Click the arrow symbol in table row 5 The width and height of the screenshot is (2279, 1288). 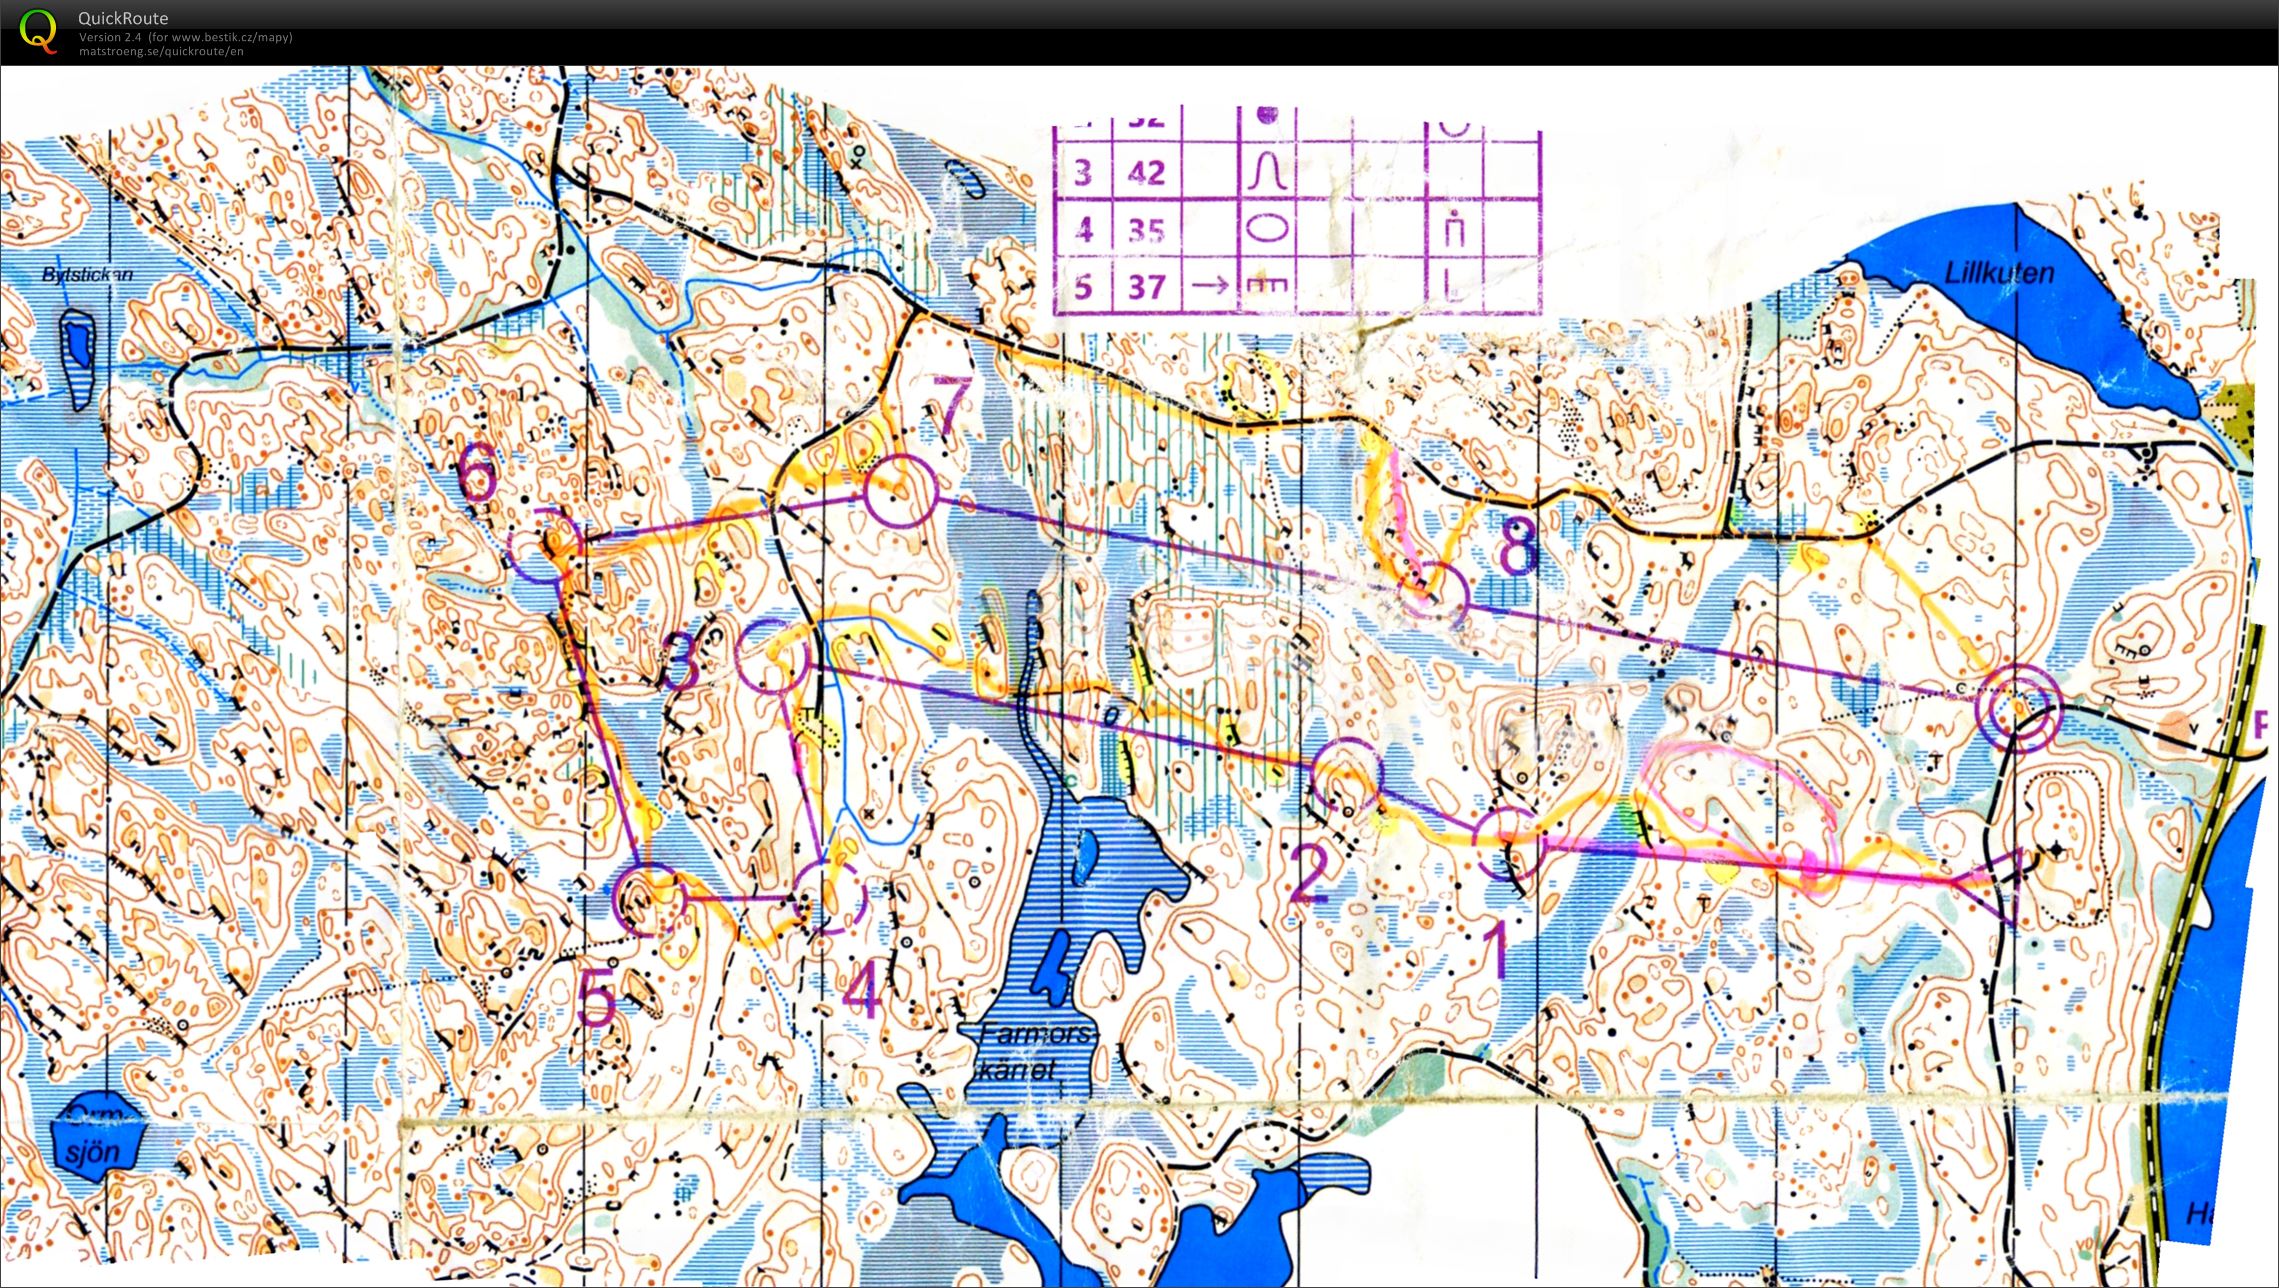pos(1211,286)
